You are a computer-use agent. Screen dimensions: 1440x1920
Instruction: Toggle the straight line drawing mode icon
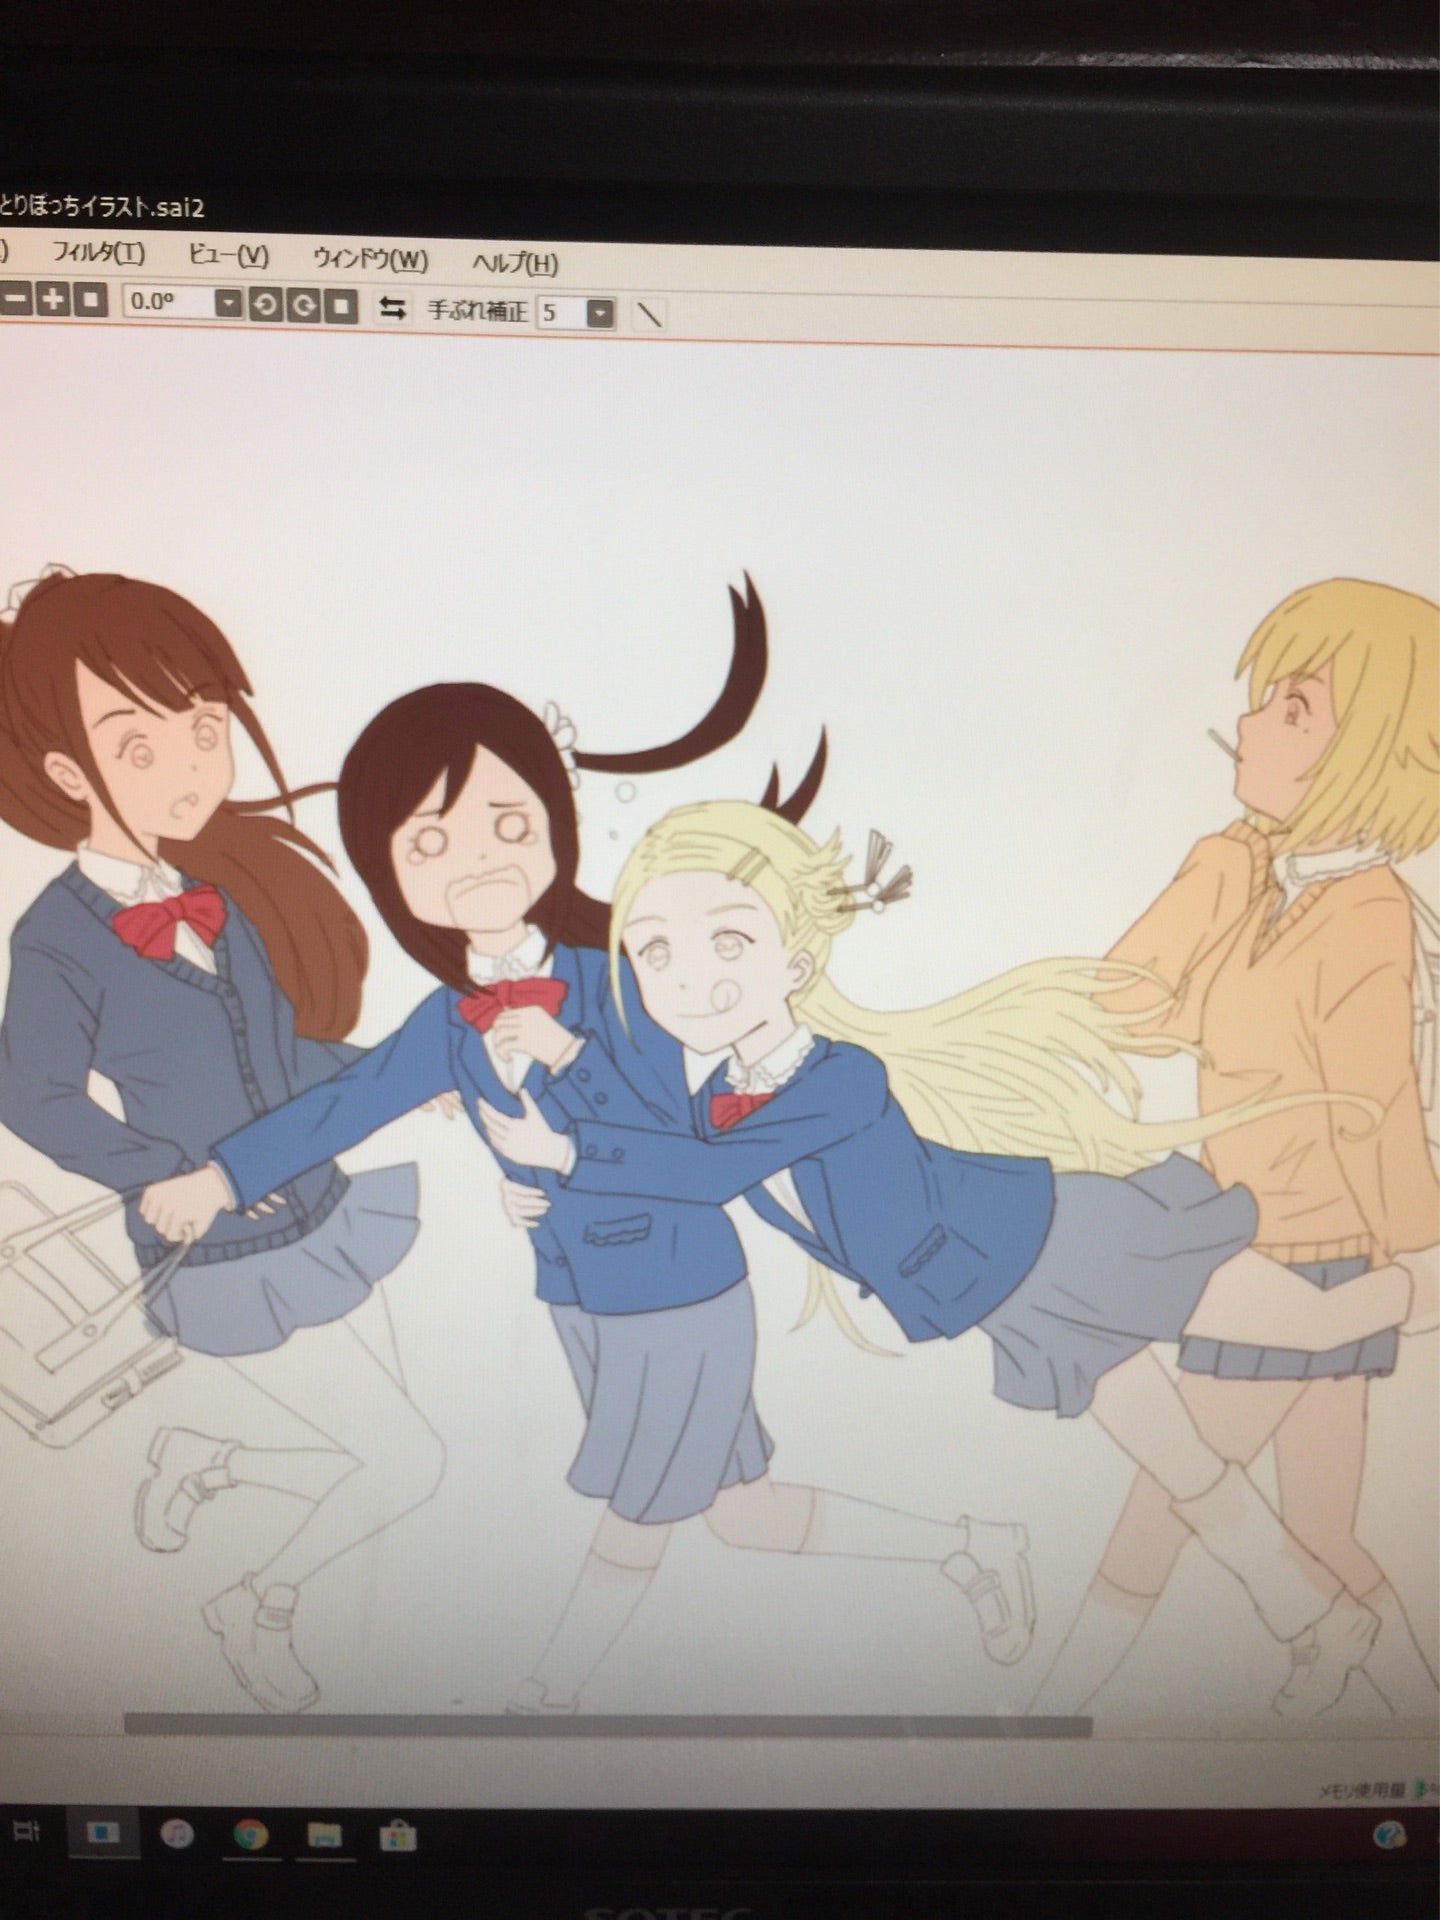pos(650,315)
